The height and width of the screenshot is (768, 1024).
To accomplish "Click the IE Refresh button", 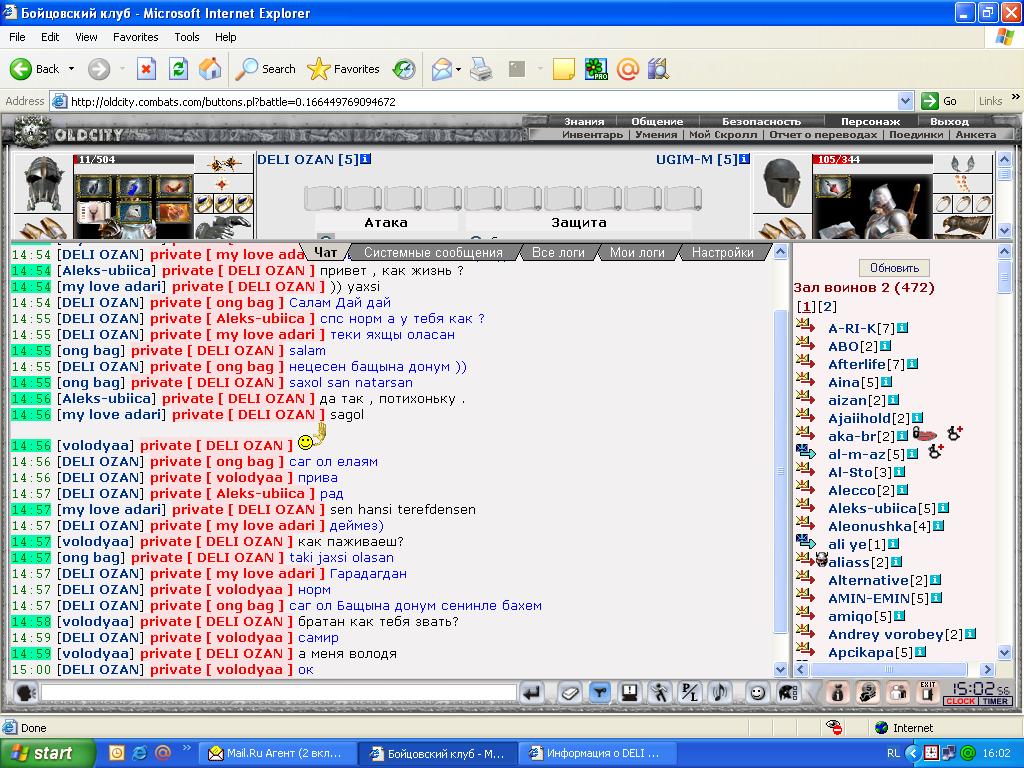I will [178, 69].
